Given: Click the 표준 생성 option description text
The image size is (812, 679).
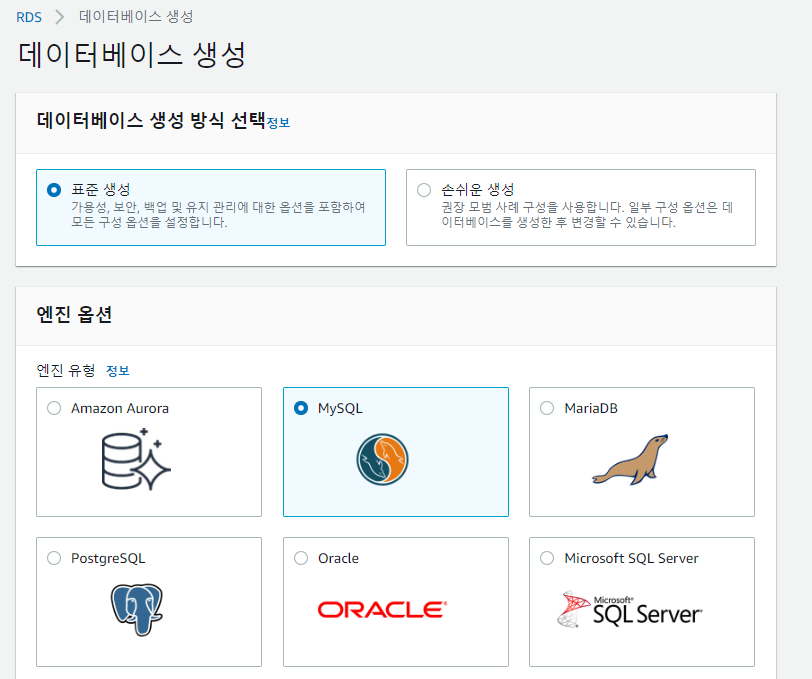Looking at the screenshot, I should (218, 215).
